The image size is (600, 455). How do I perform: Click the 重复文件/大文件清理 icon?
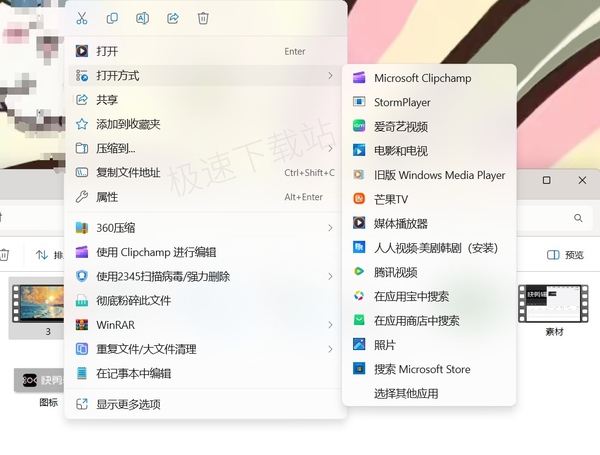point(82,349)
